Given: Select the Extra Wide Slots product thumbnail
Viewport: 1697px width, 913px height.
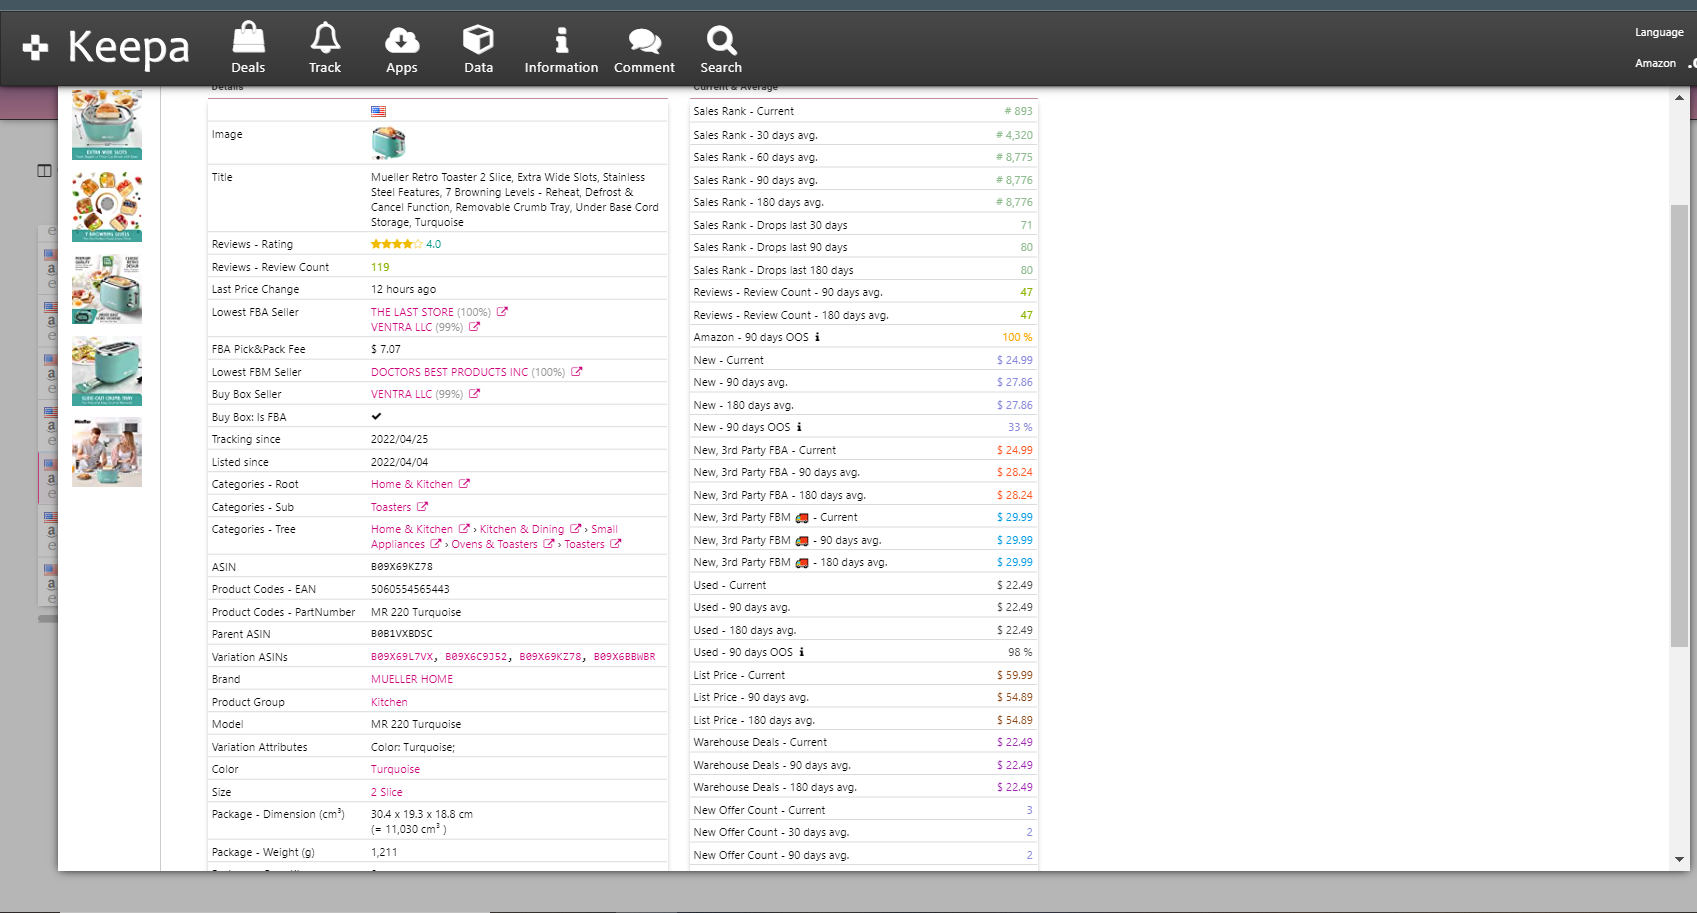Looking at the screenshot, I should tap(107, 124).
